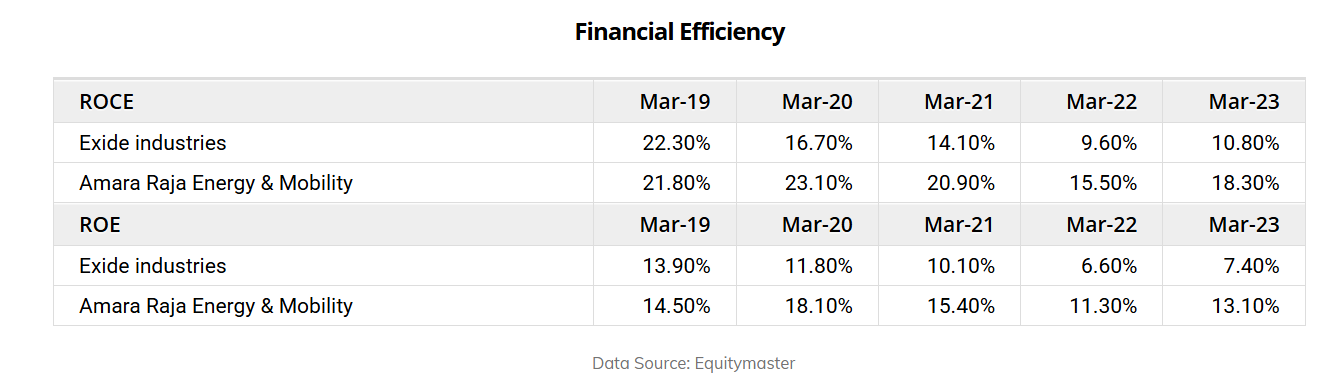Click the 18.30% ROCE value
This screenshot has height=376, width=1336.
click(1245, 183)
